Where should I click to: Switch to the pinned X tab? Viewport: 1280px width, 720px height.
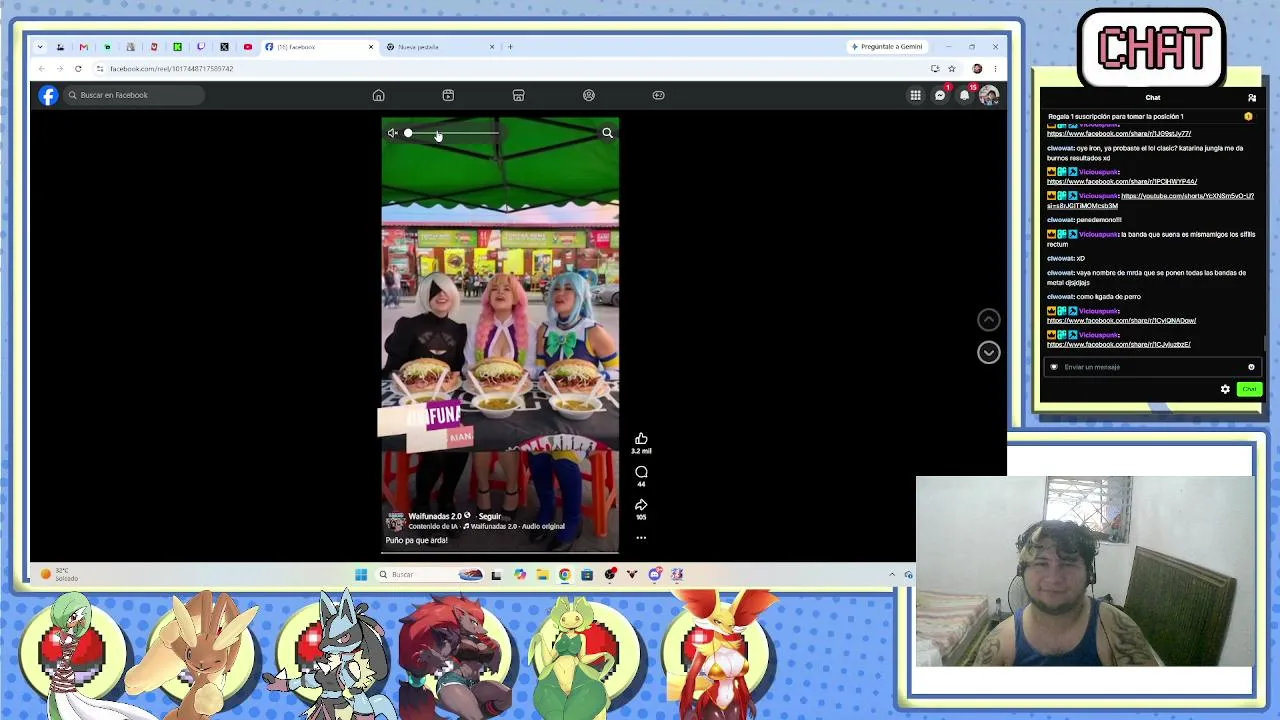[x=224, y=47]
